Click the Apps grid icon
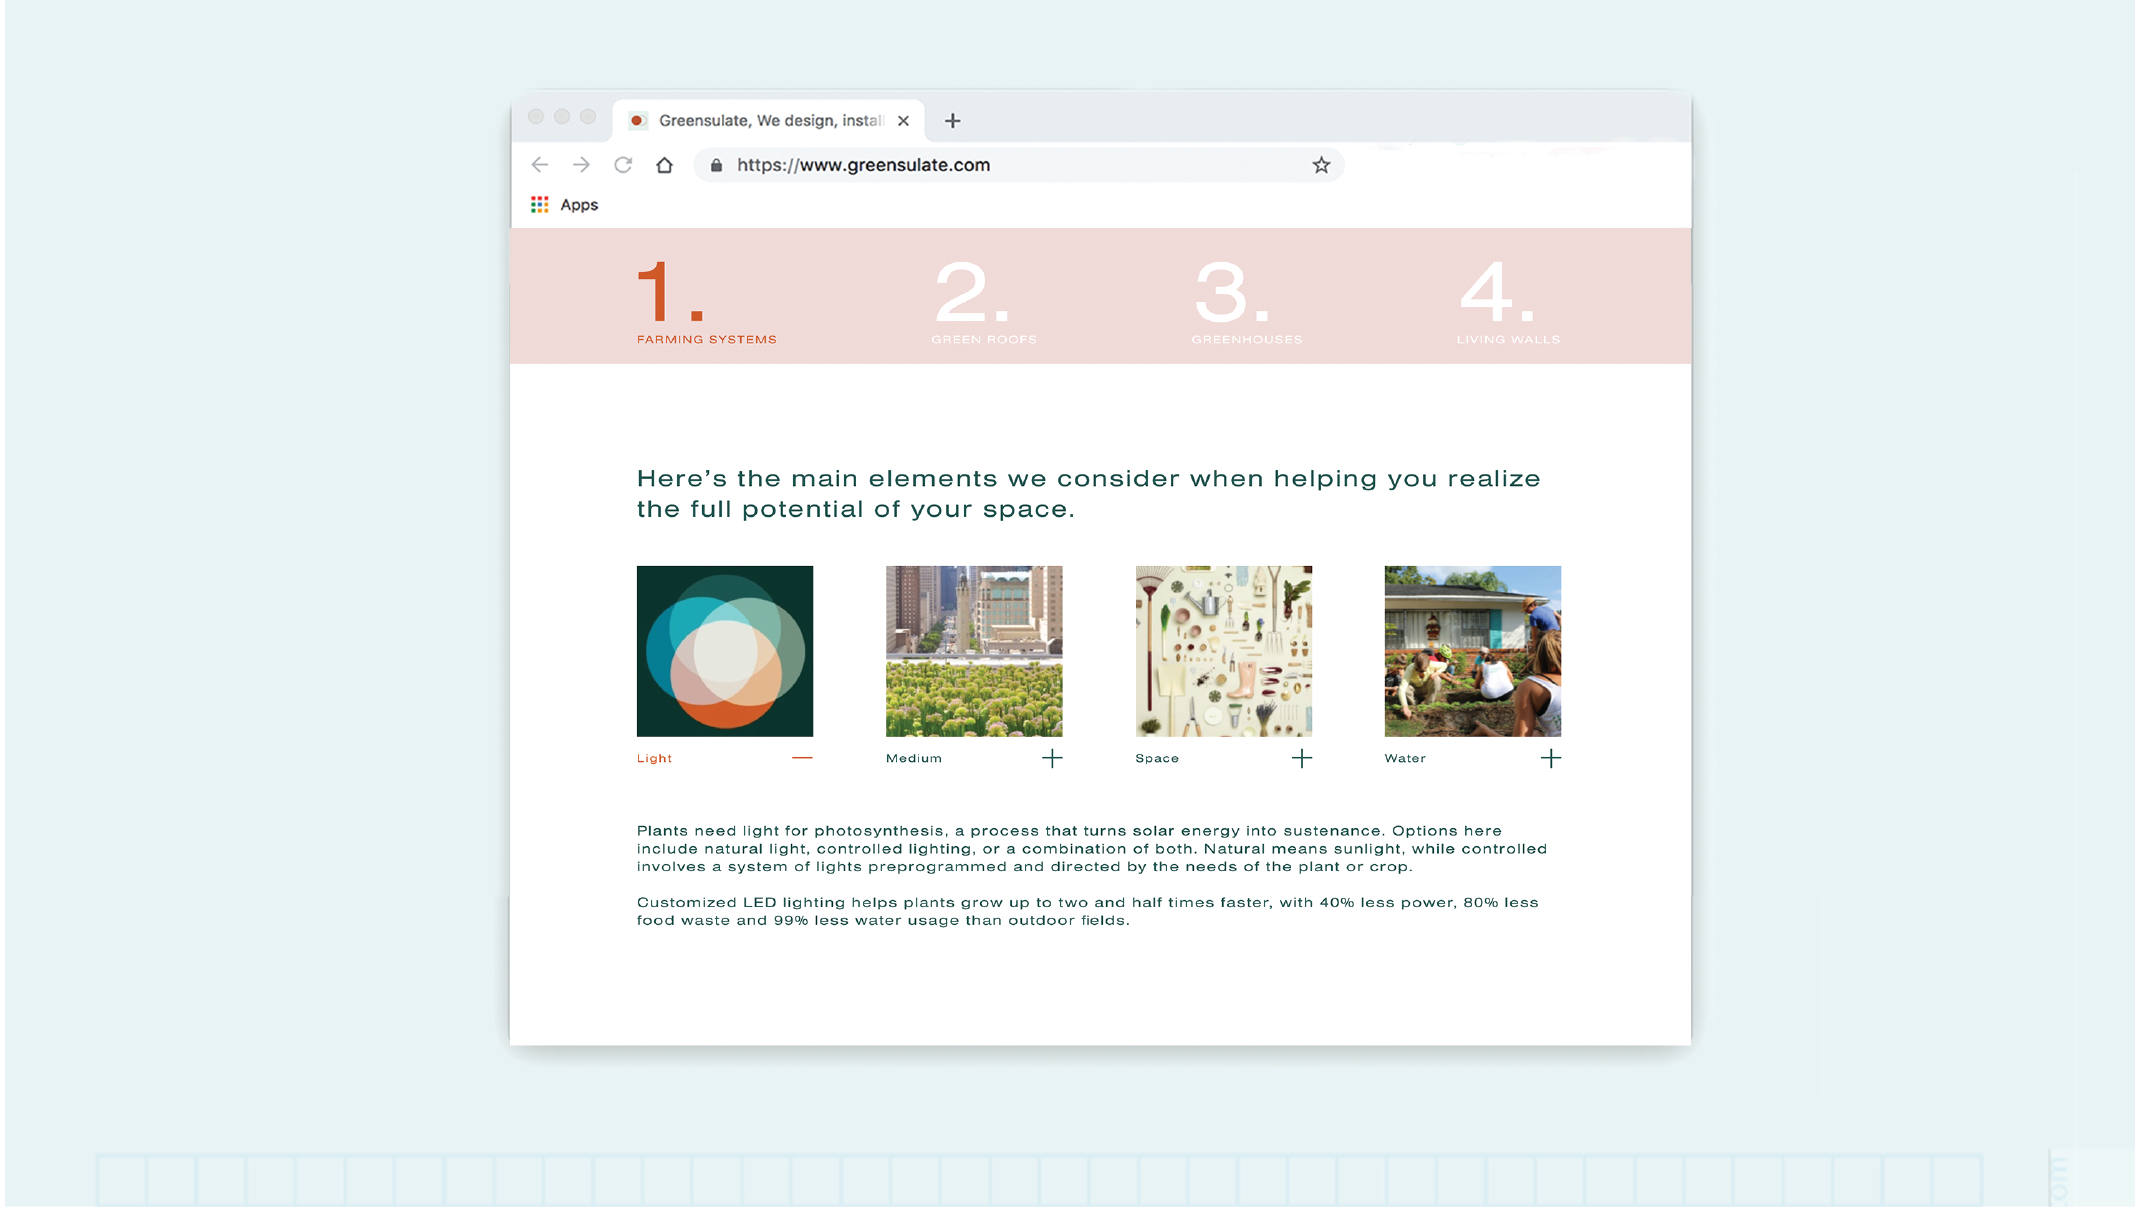The width and height of the screenshot is (2135, 1209). [x=540, y=205]
